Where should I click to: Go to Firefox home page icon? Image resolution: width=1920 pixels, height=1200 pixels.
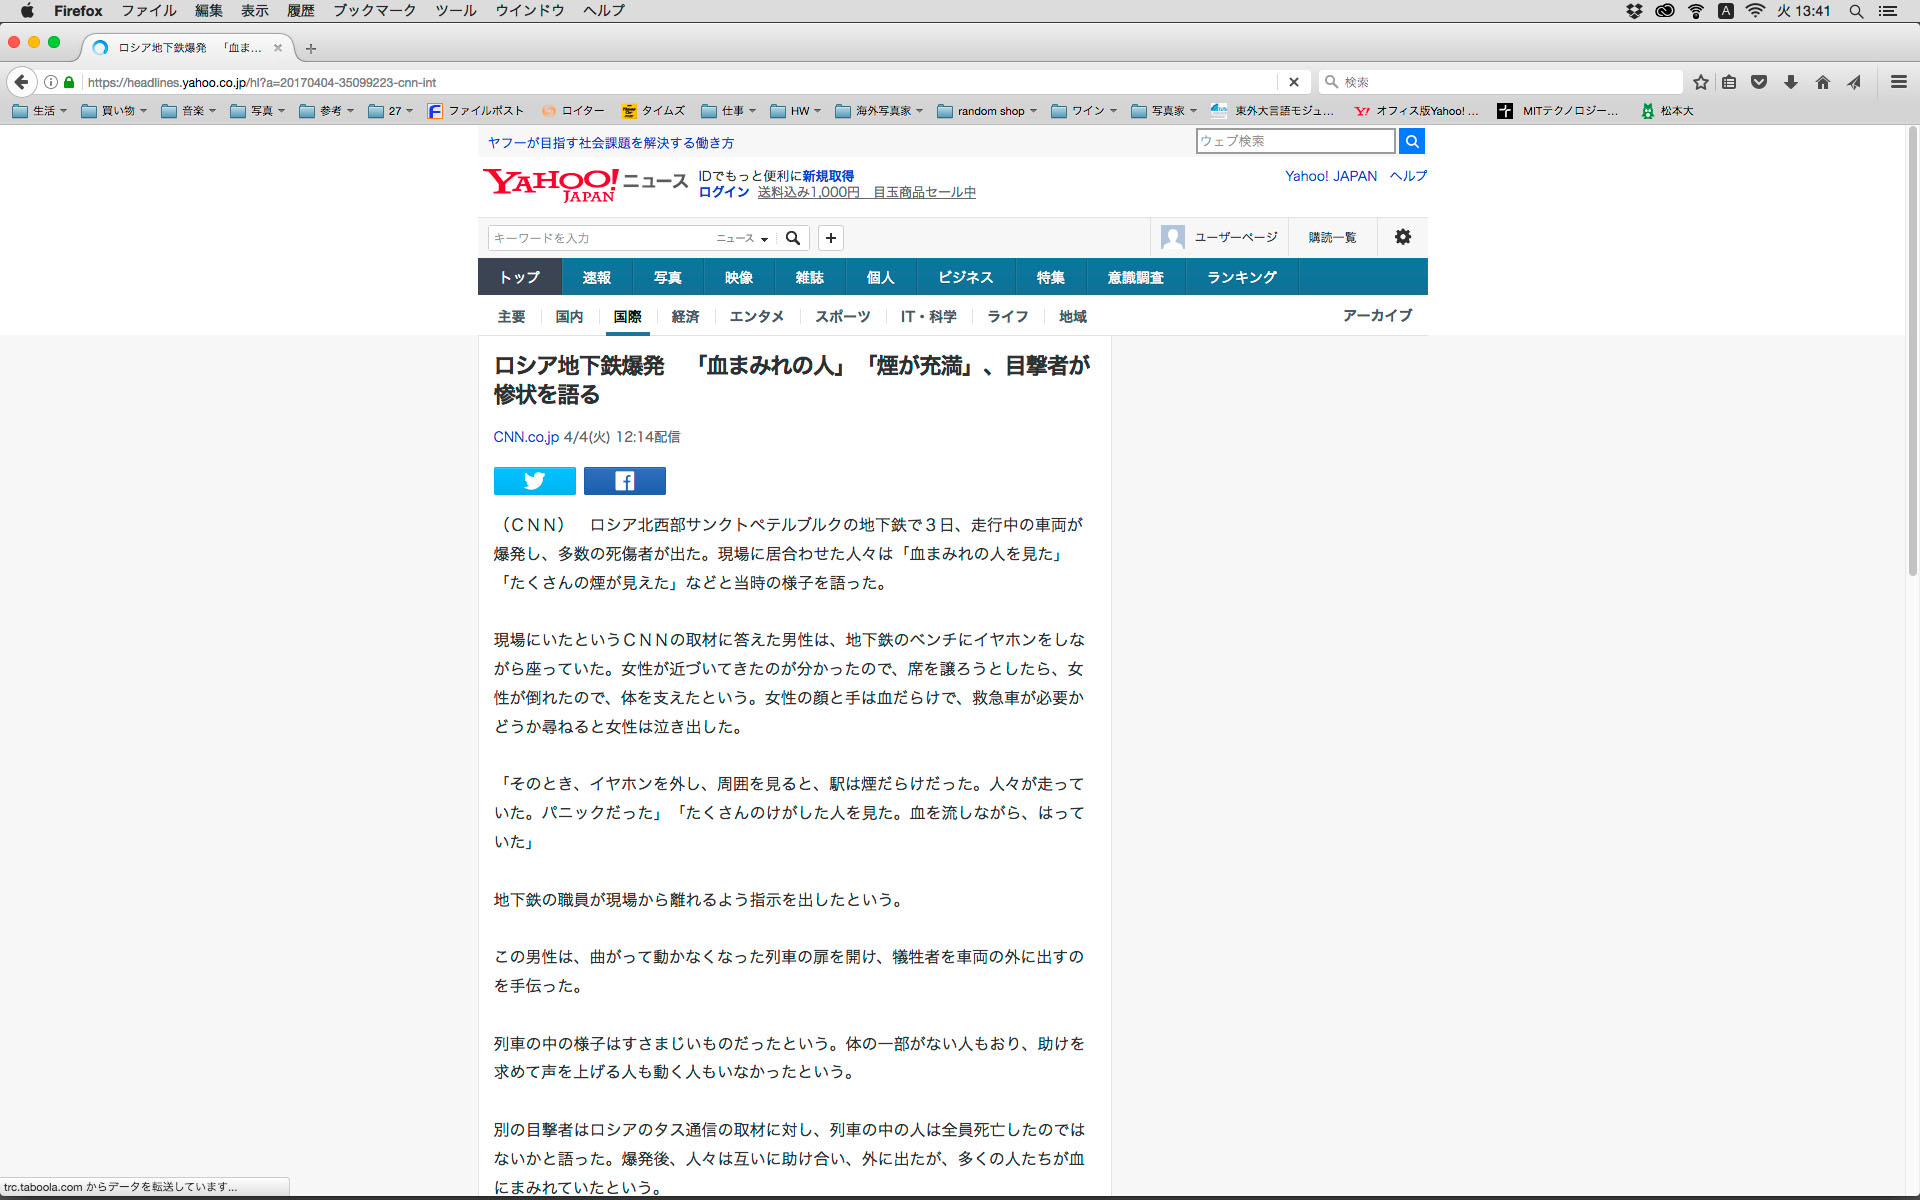click(x=1822, y=82)
